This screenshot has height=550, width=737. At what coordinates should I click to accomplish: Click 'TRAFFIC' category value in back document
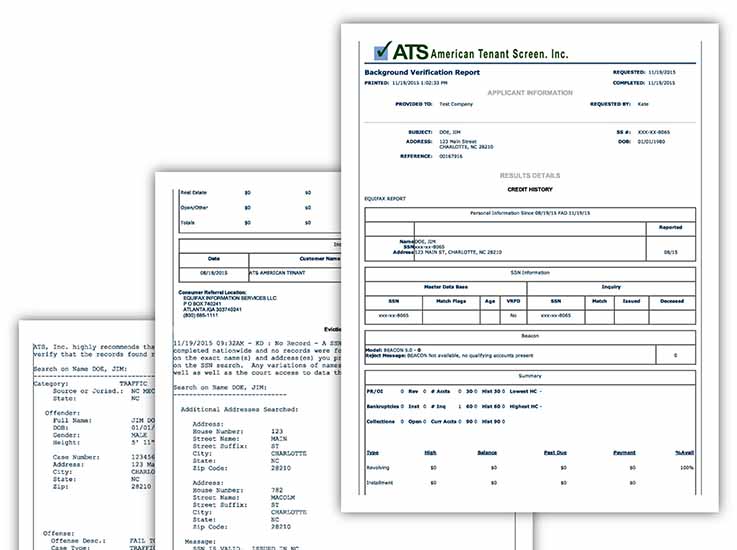pos(133,384)
